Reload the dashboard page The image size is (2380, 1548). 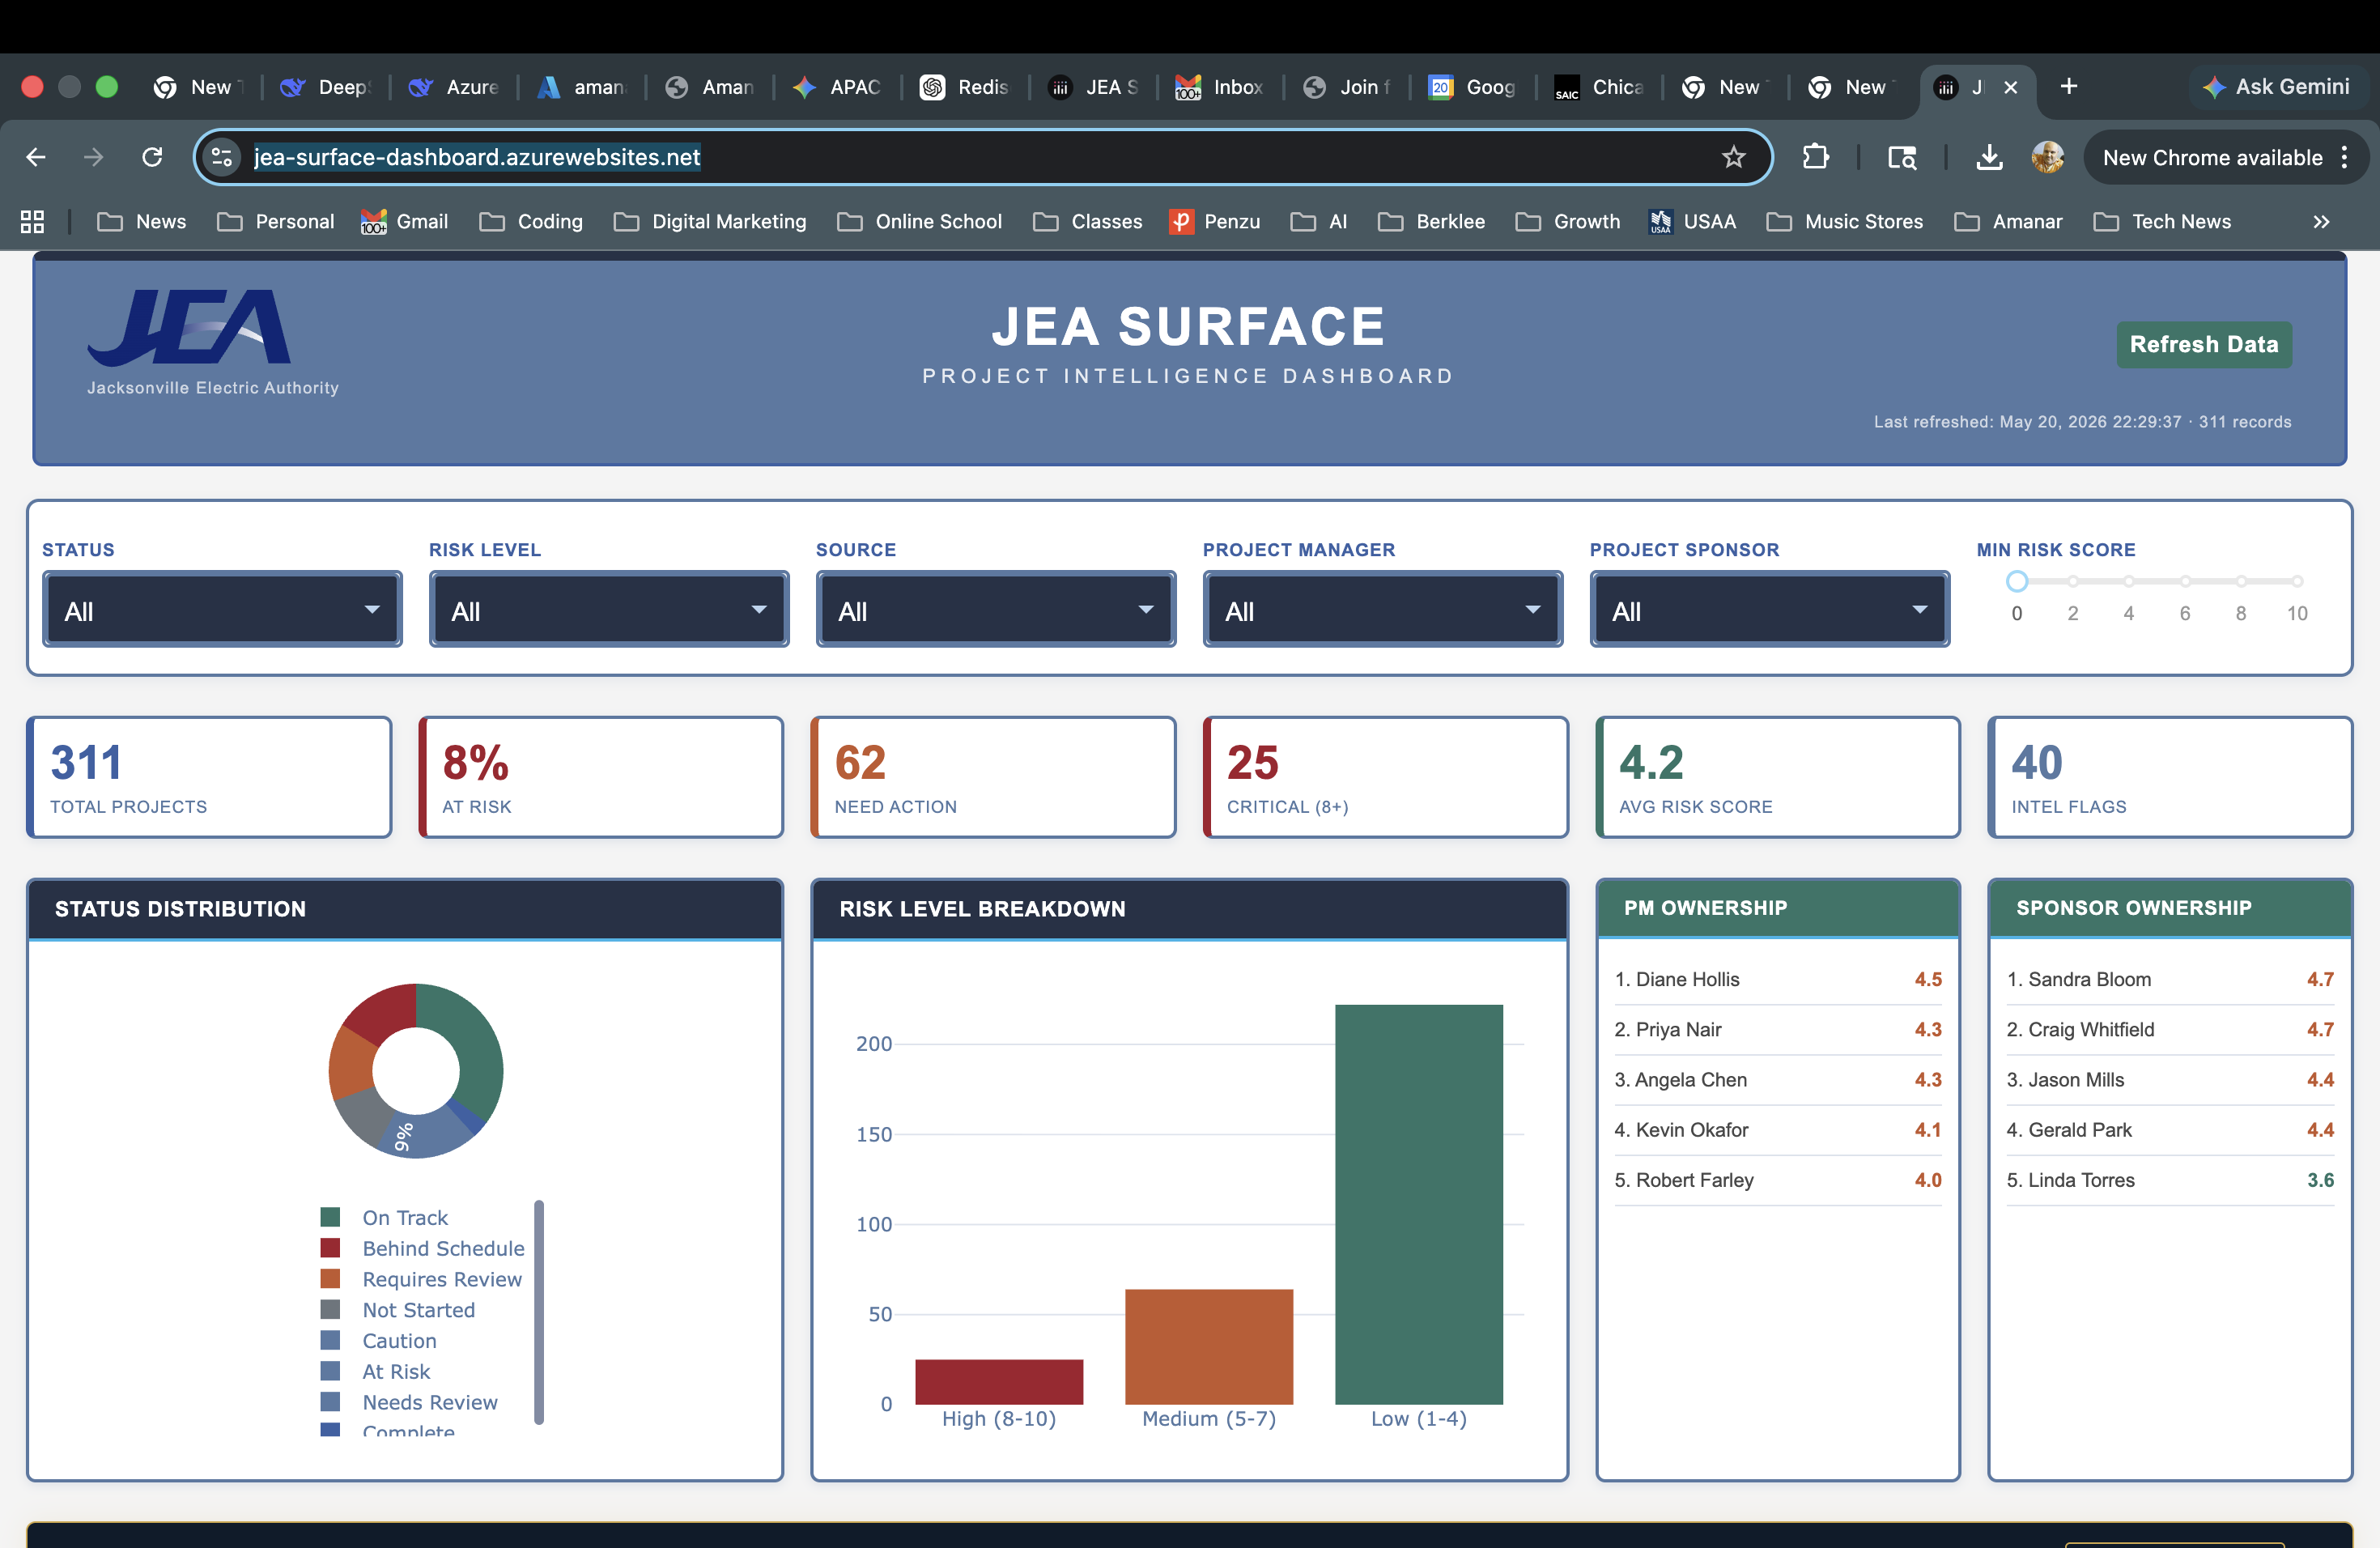tap(152, 157)
